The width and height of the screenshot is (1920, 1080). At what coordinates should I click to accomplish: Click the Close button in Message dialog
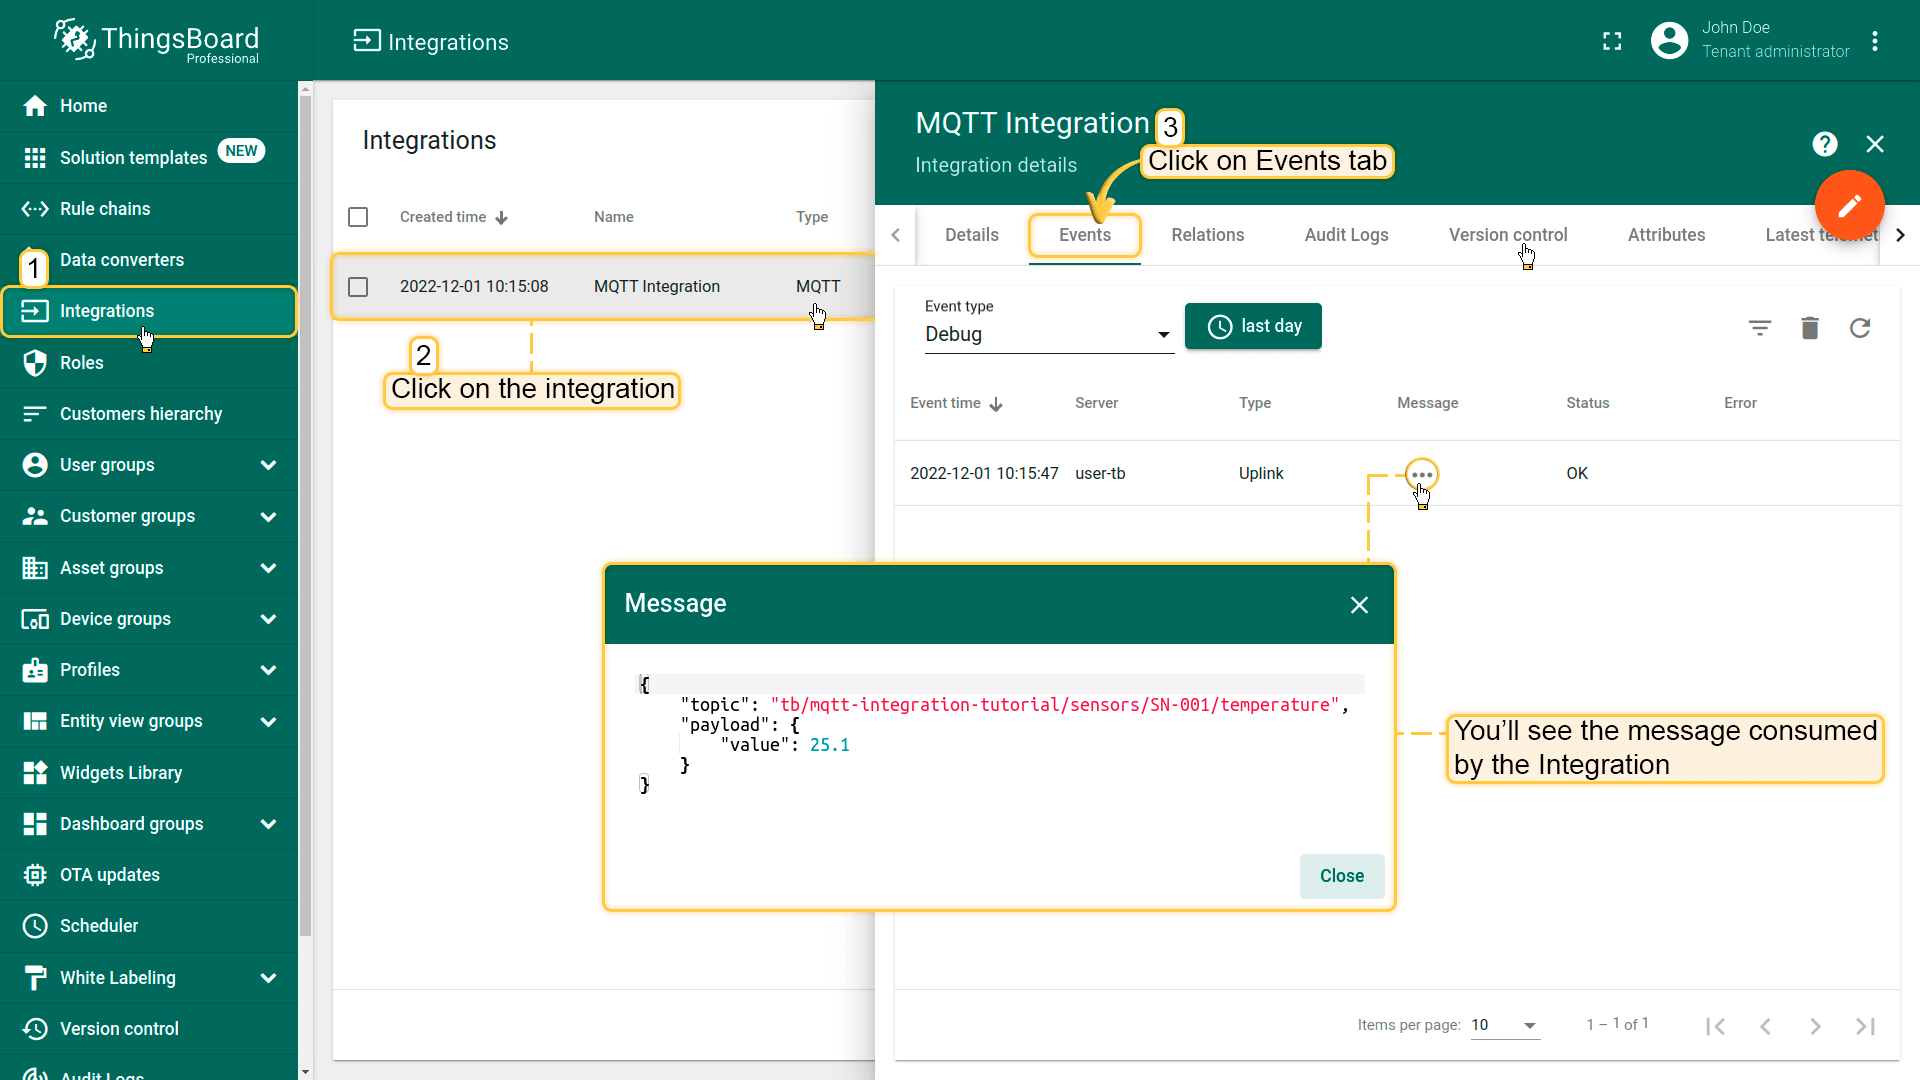click(x=1341, y=876)
